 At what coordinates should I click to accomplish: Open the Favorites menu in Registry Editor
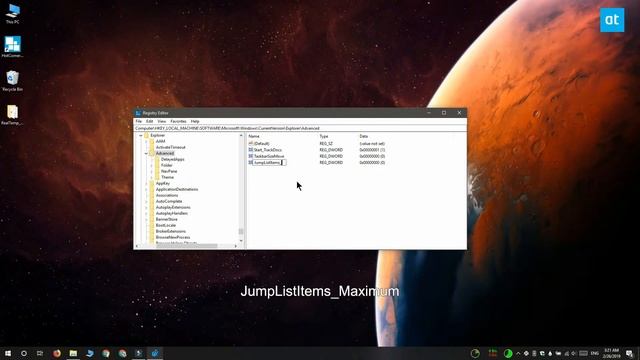[x=178, y=121]
